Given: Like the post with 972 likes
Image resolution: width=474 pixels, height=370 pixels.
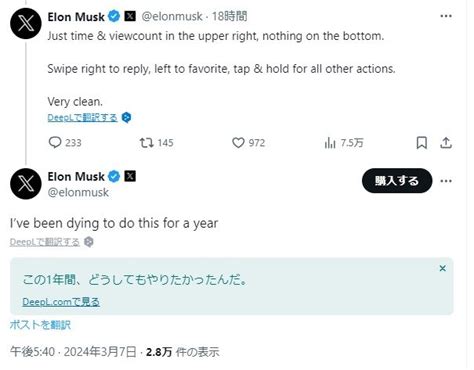Looking at the screenshot, I should click(x=238, y=143).
